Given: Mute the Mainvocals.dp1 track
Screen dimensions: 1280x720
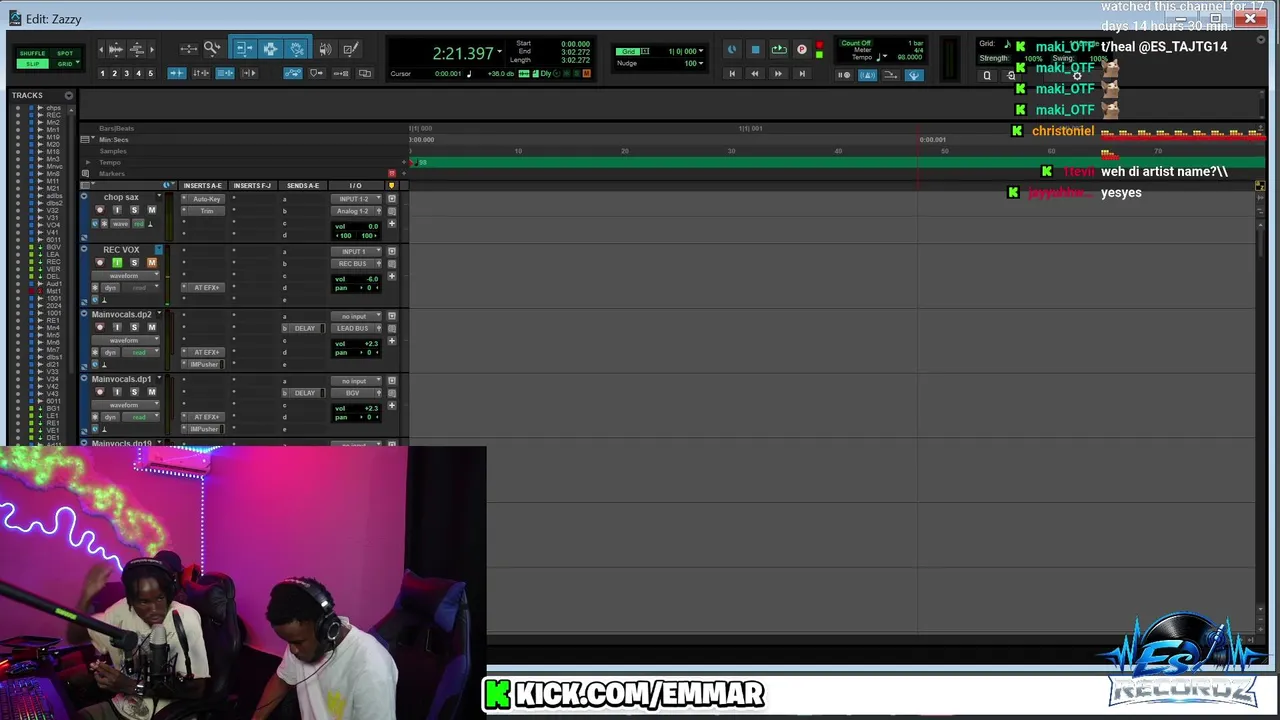Looking at the screenshot, I should click(152, 392).
